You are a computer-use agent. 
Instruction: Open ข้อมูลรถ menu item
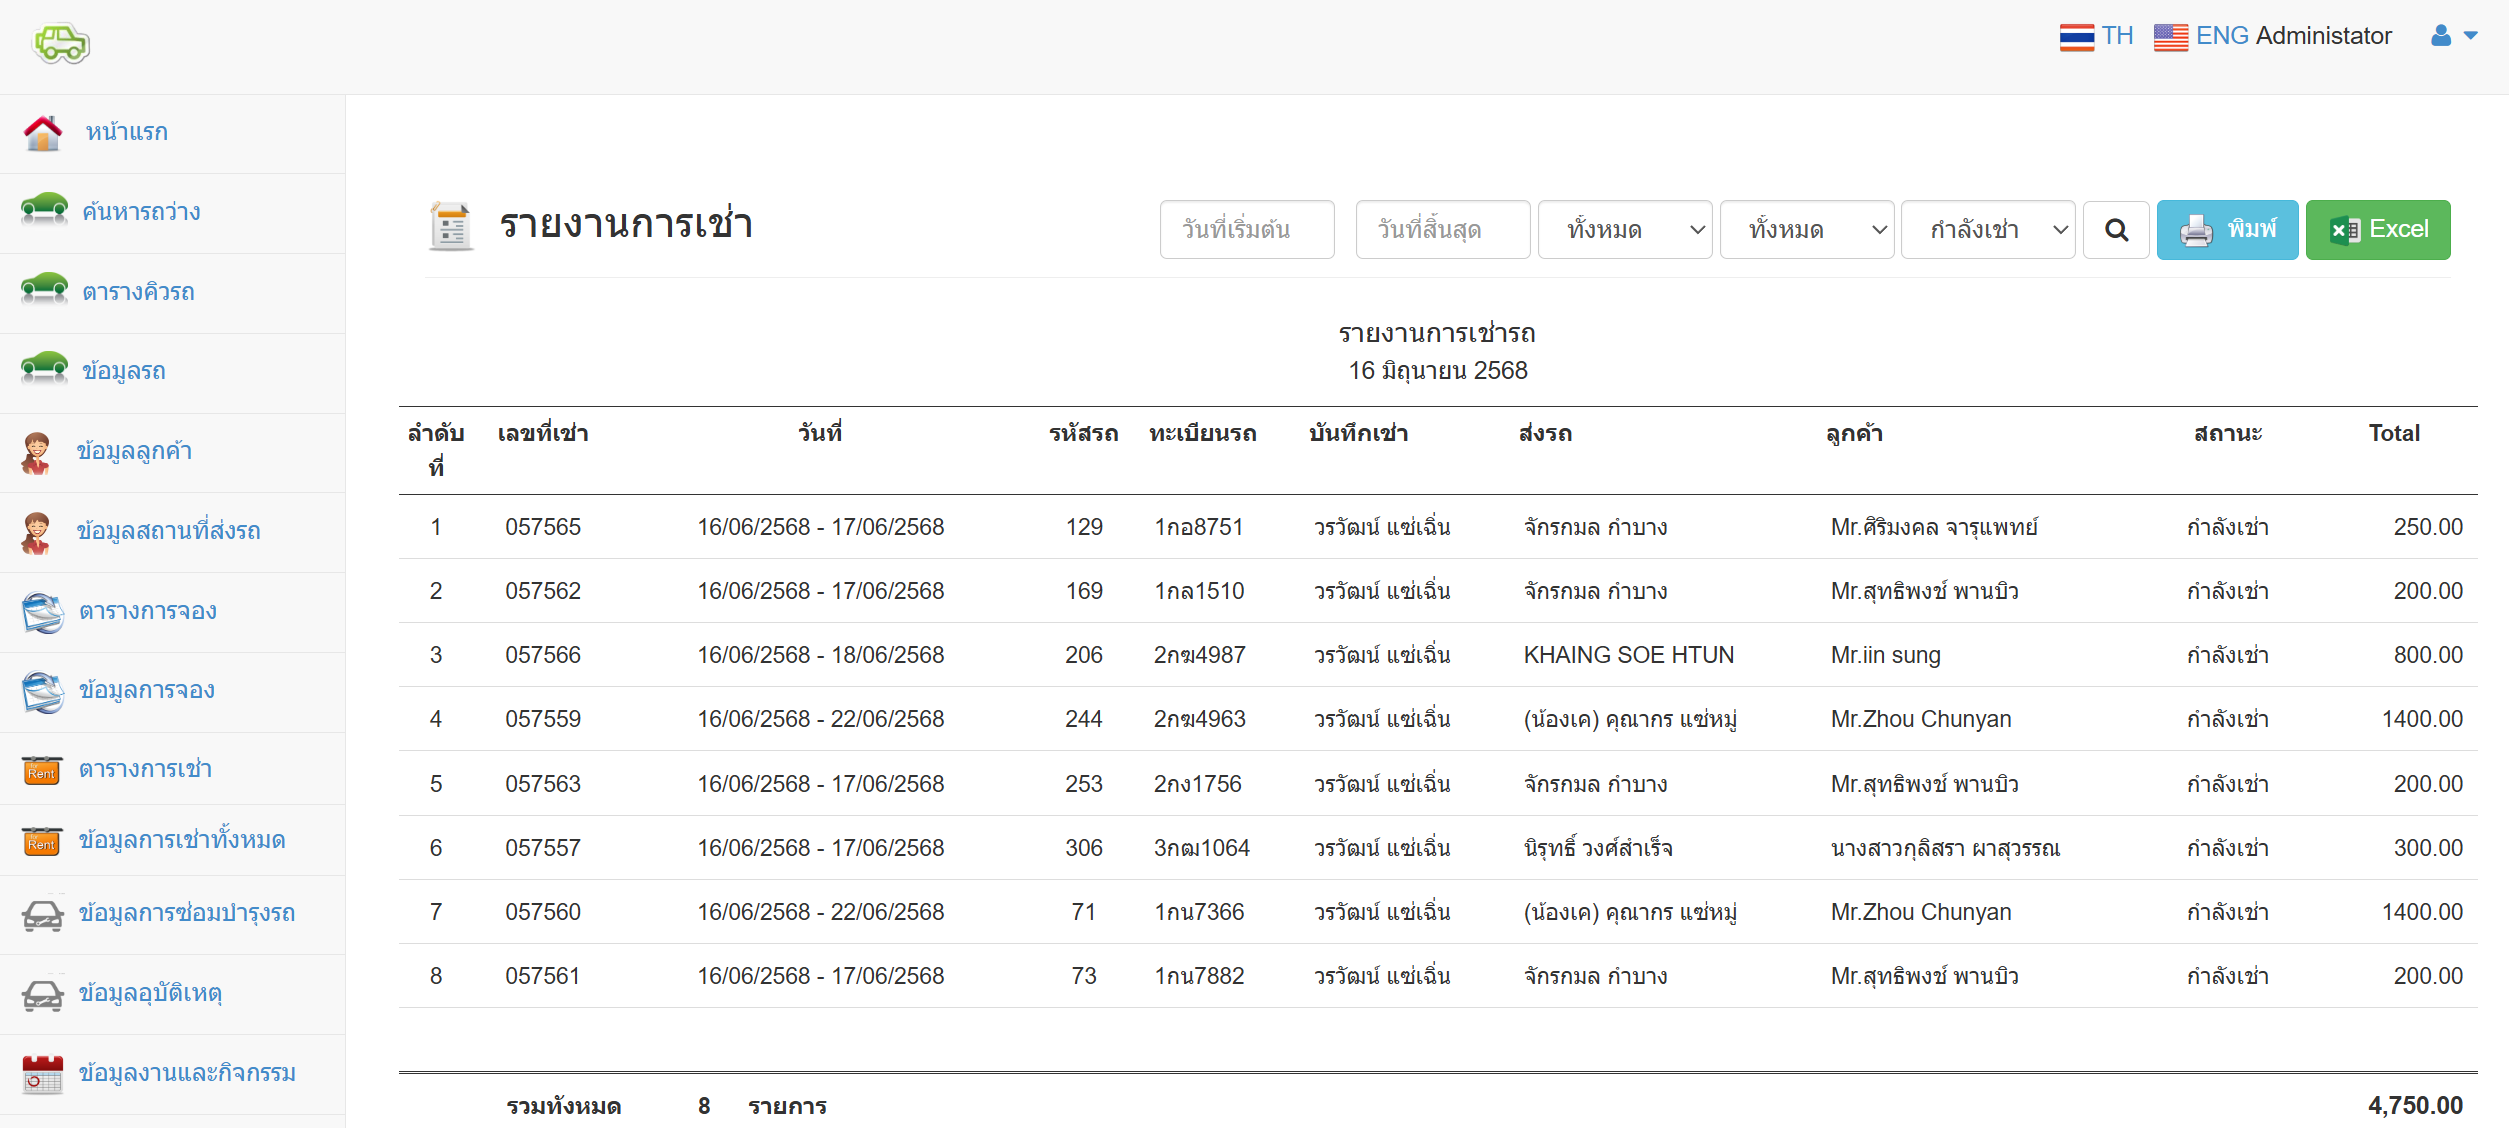124,371
